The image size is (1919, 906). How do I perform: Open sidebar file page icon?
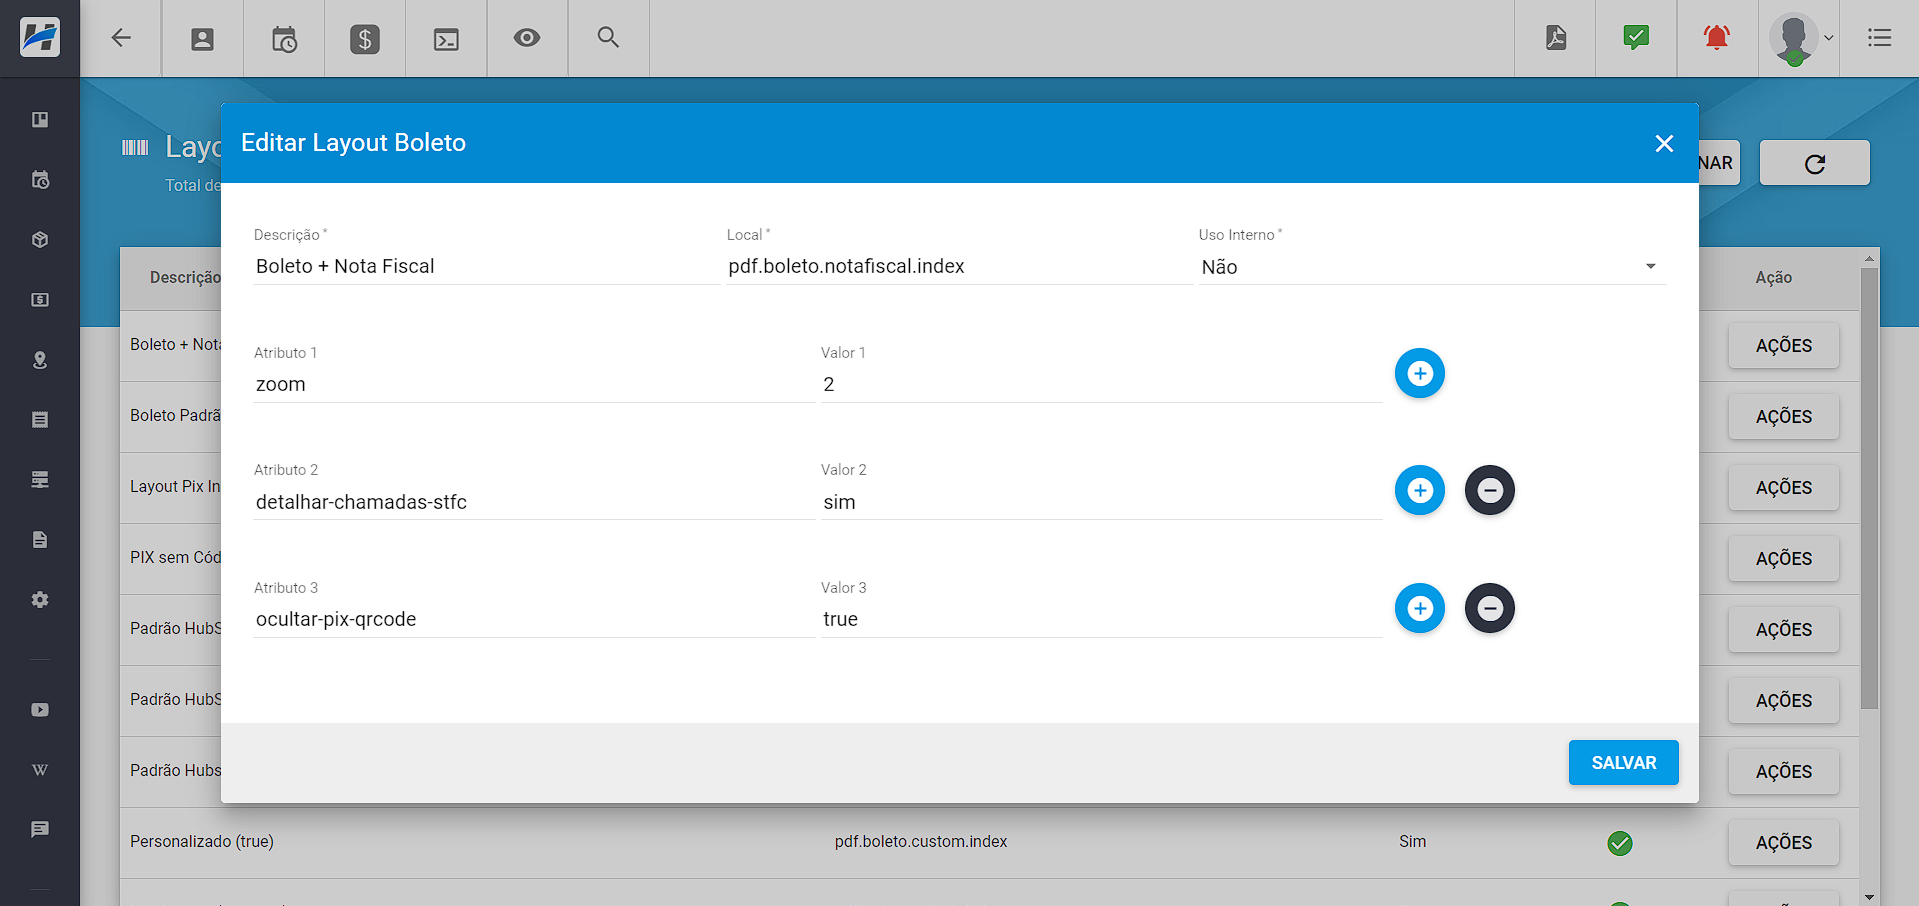coord(40,540)
